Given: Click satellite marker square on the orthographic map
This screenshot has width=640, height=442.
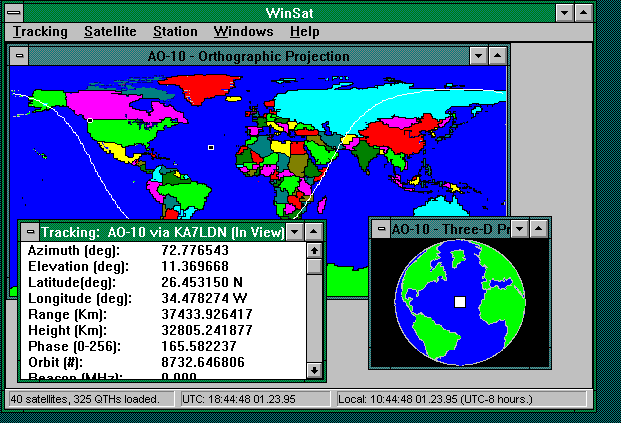Looking at the screenshot, I should click(x=211, y=147).
